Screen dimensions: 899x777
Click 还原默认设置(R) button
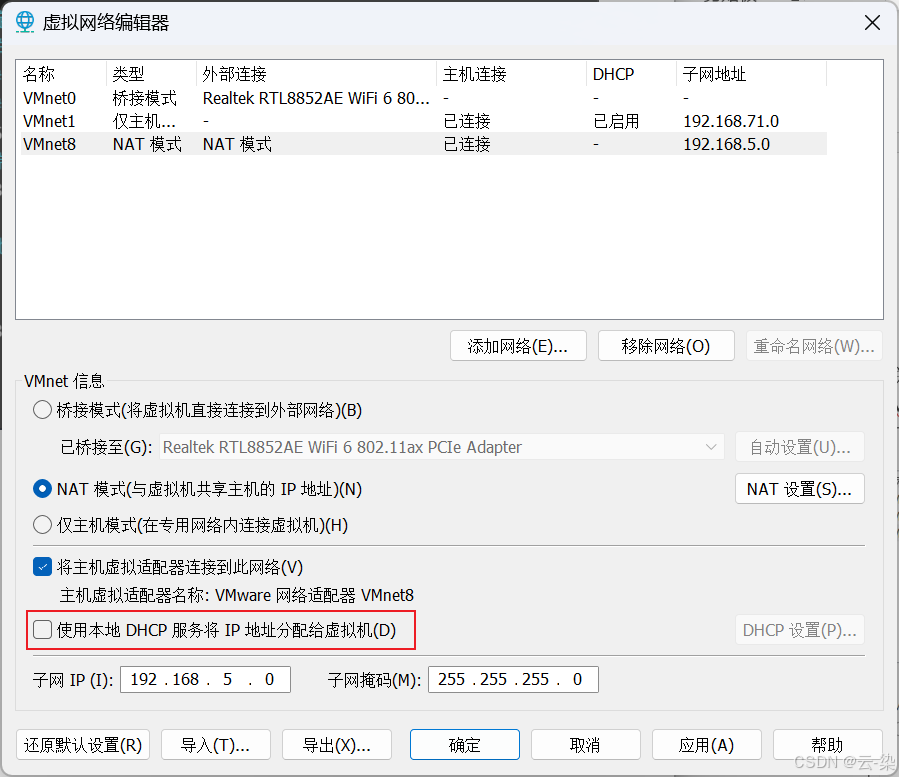click(83, 745)
